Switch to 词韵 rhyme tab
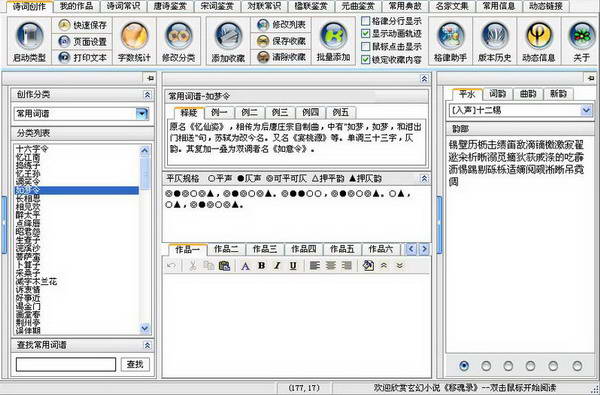Viewport: 600px width, 395px height. click(497, 94)
